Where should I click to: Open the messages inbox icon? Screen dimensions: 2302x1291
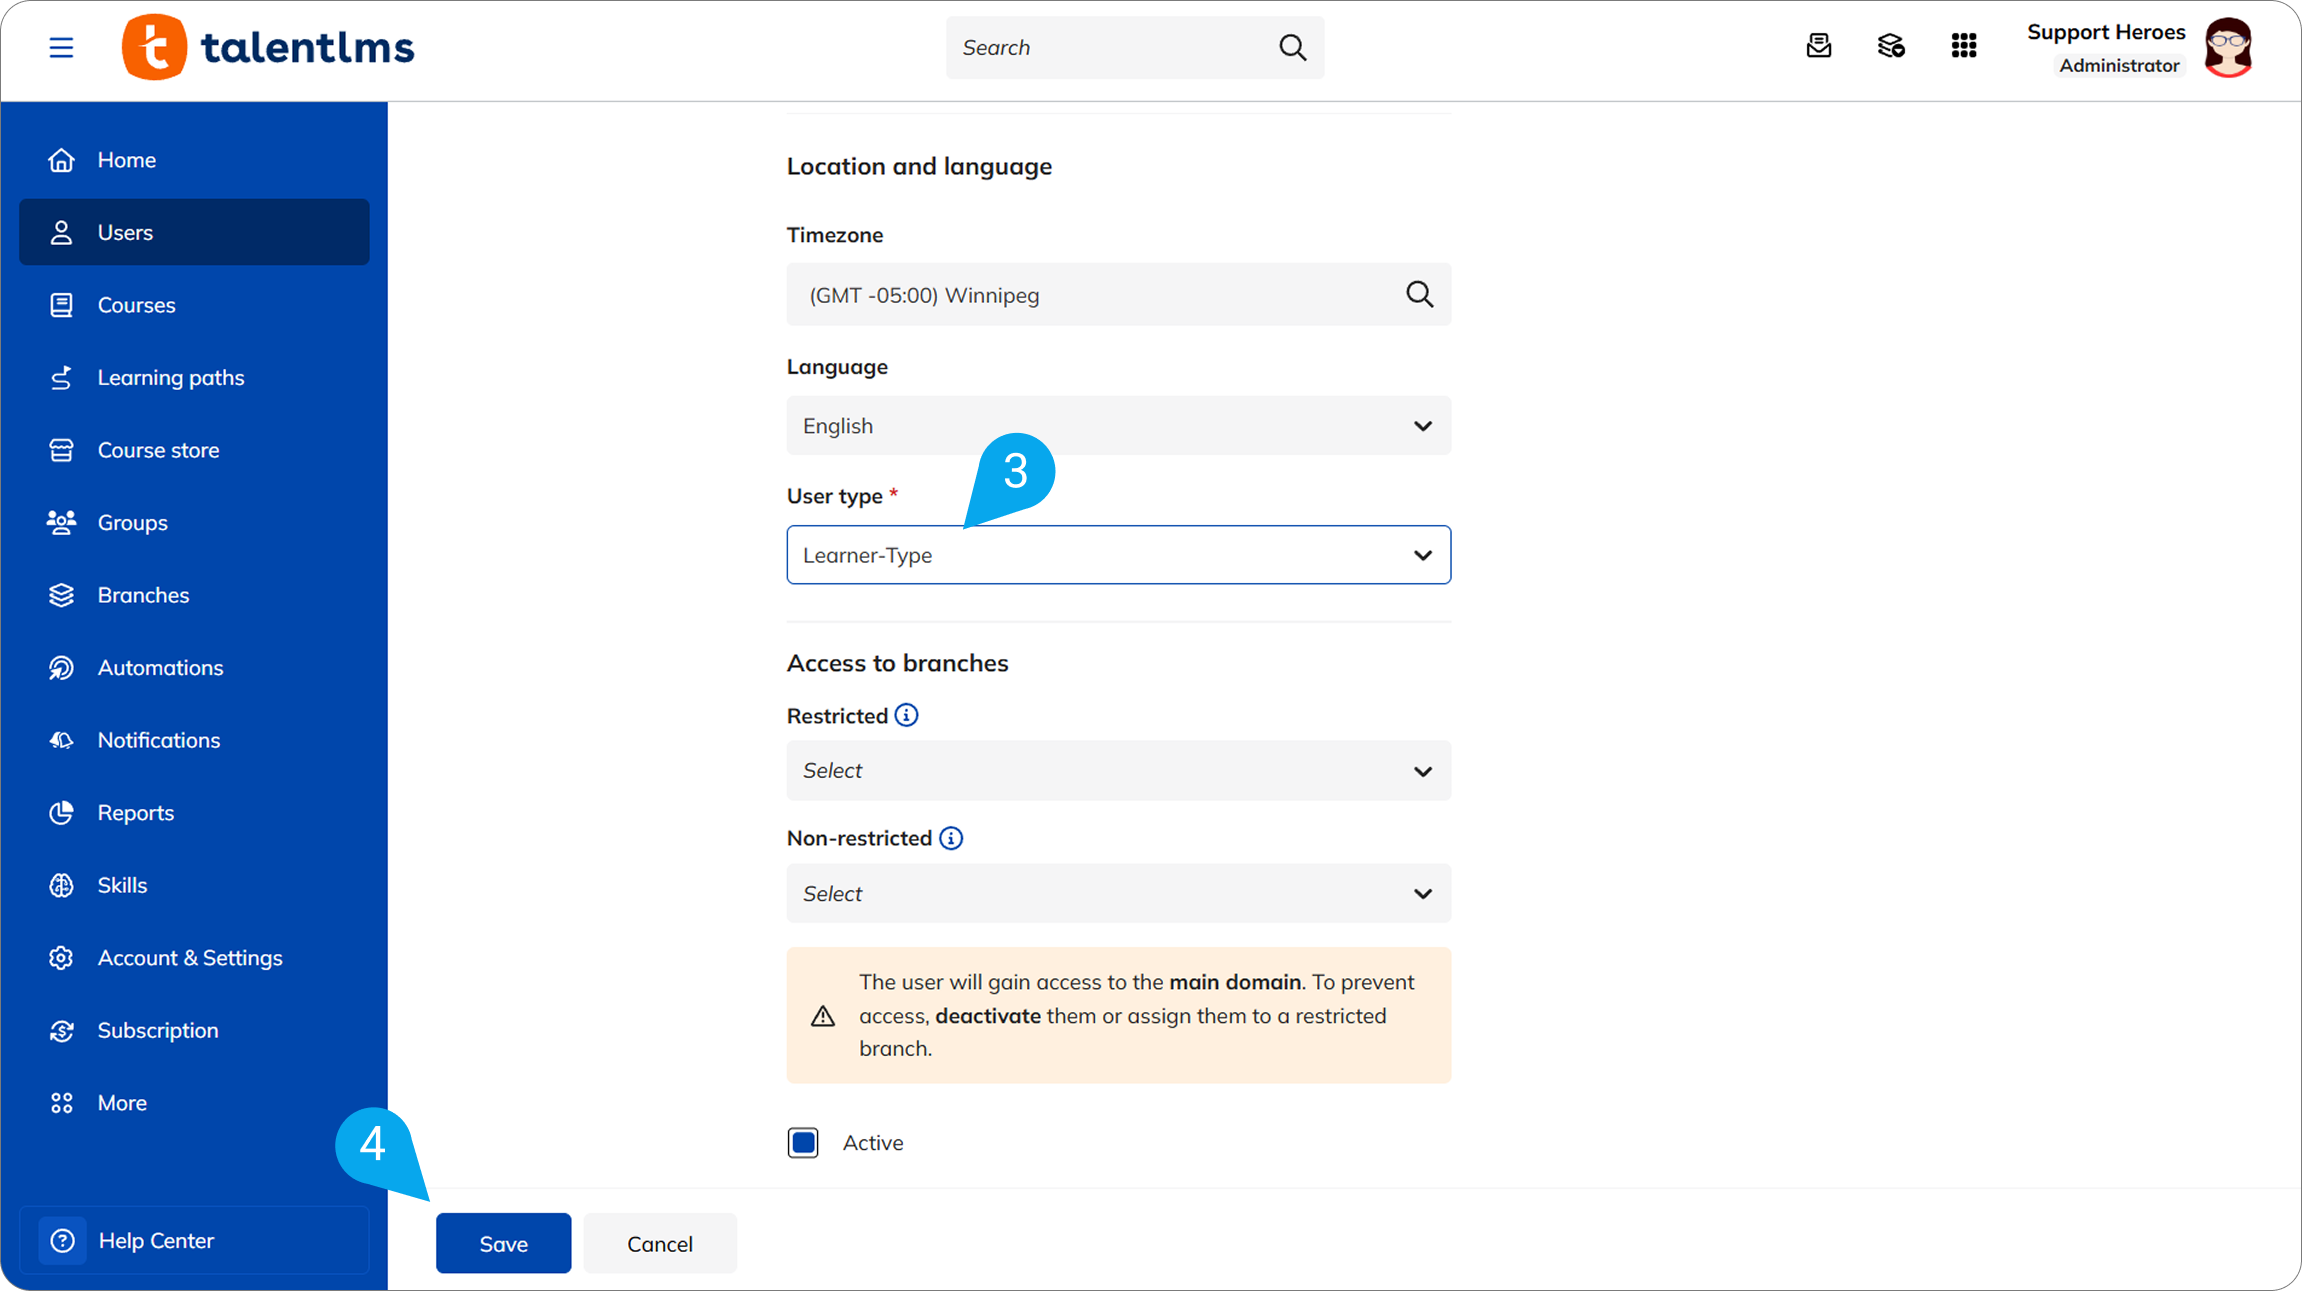pos(1819,46)
